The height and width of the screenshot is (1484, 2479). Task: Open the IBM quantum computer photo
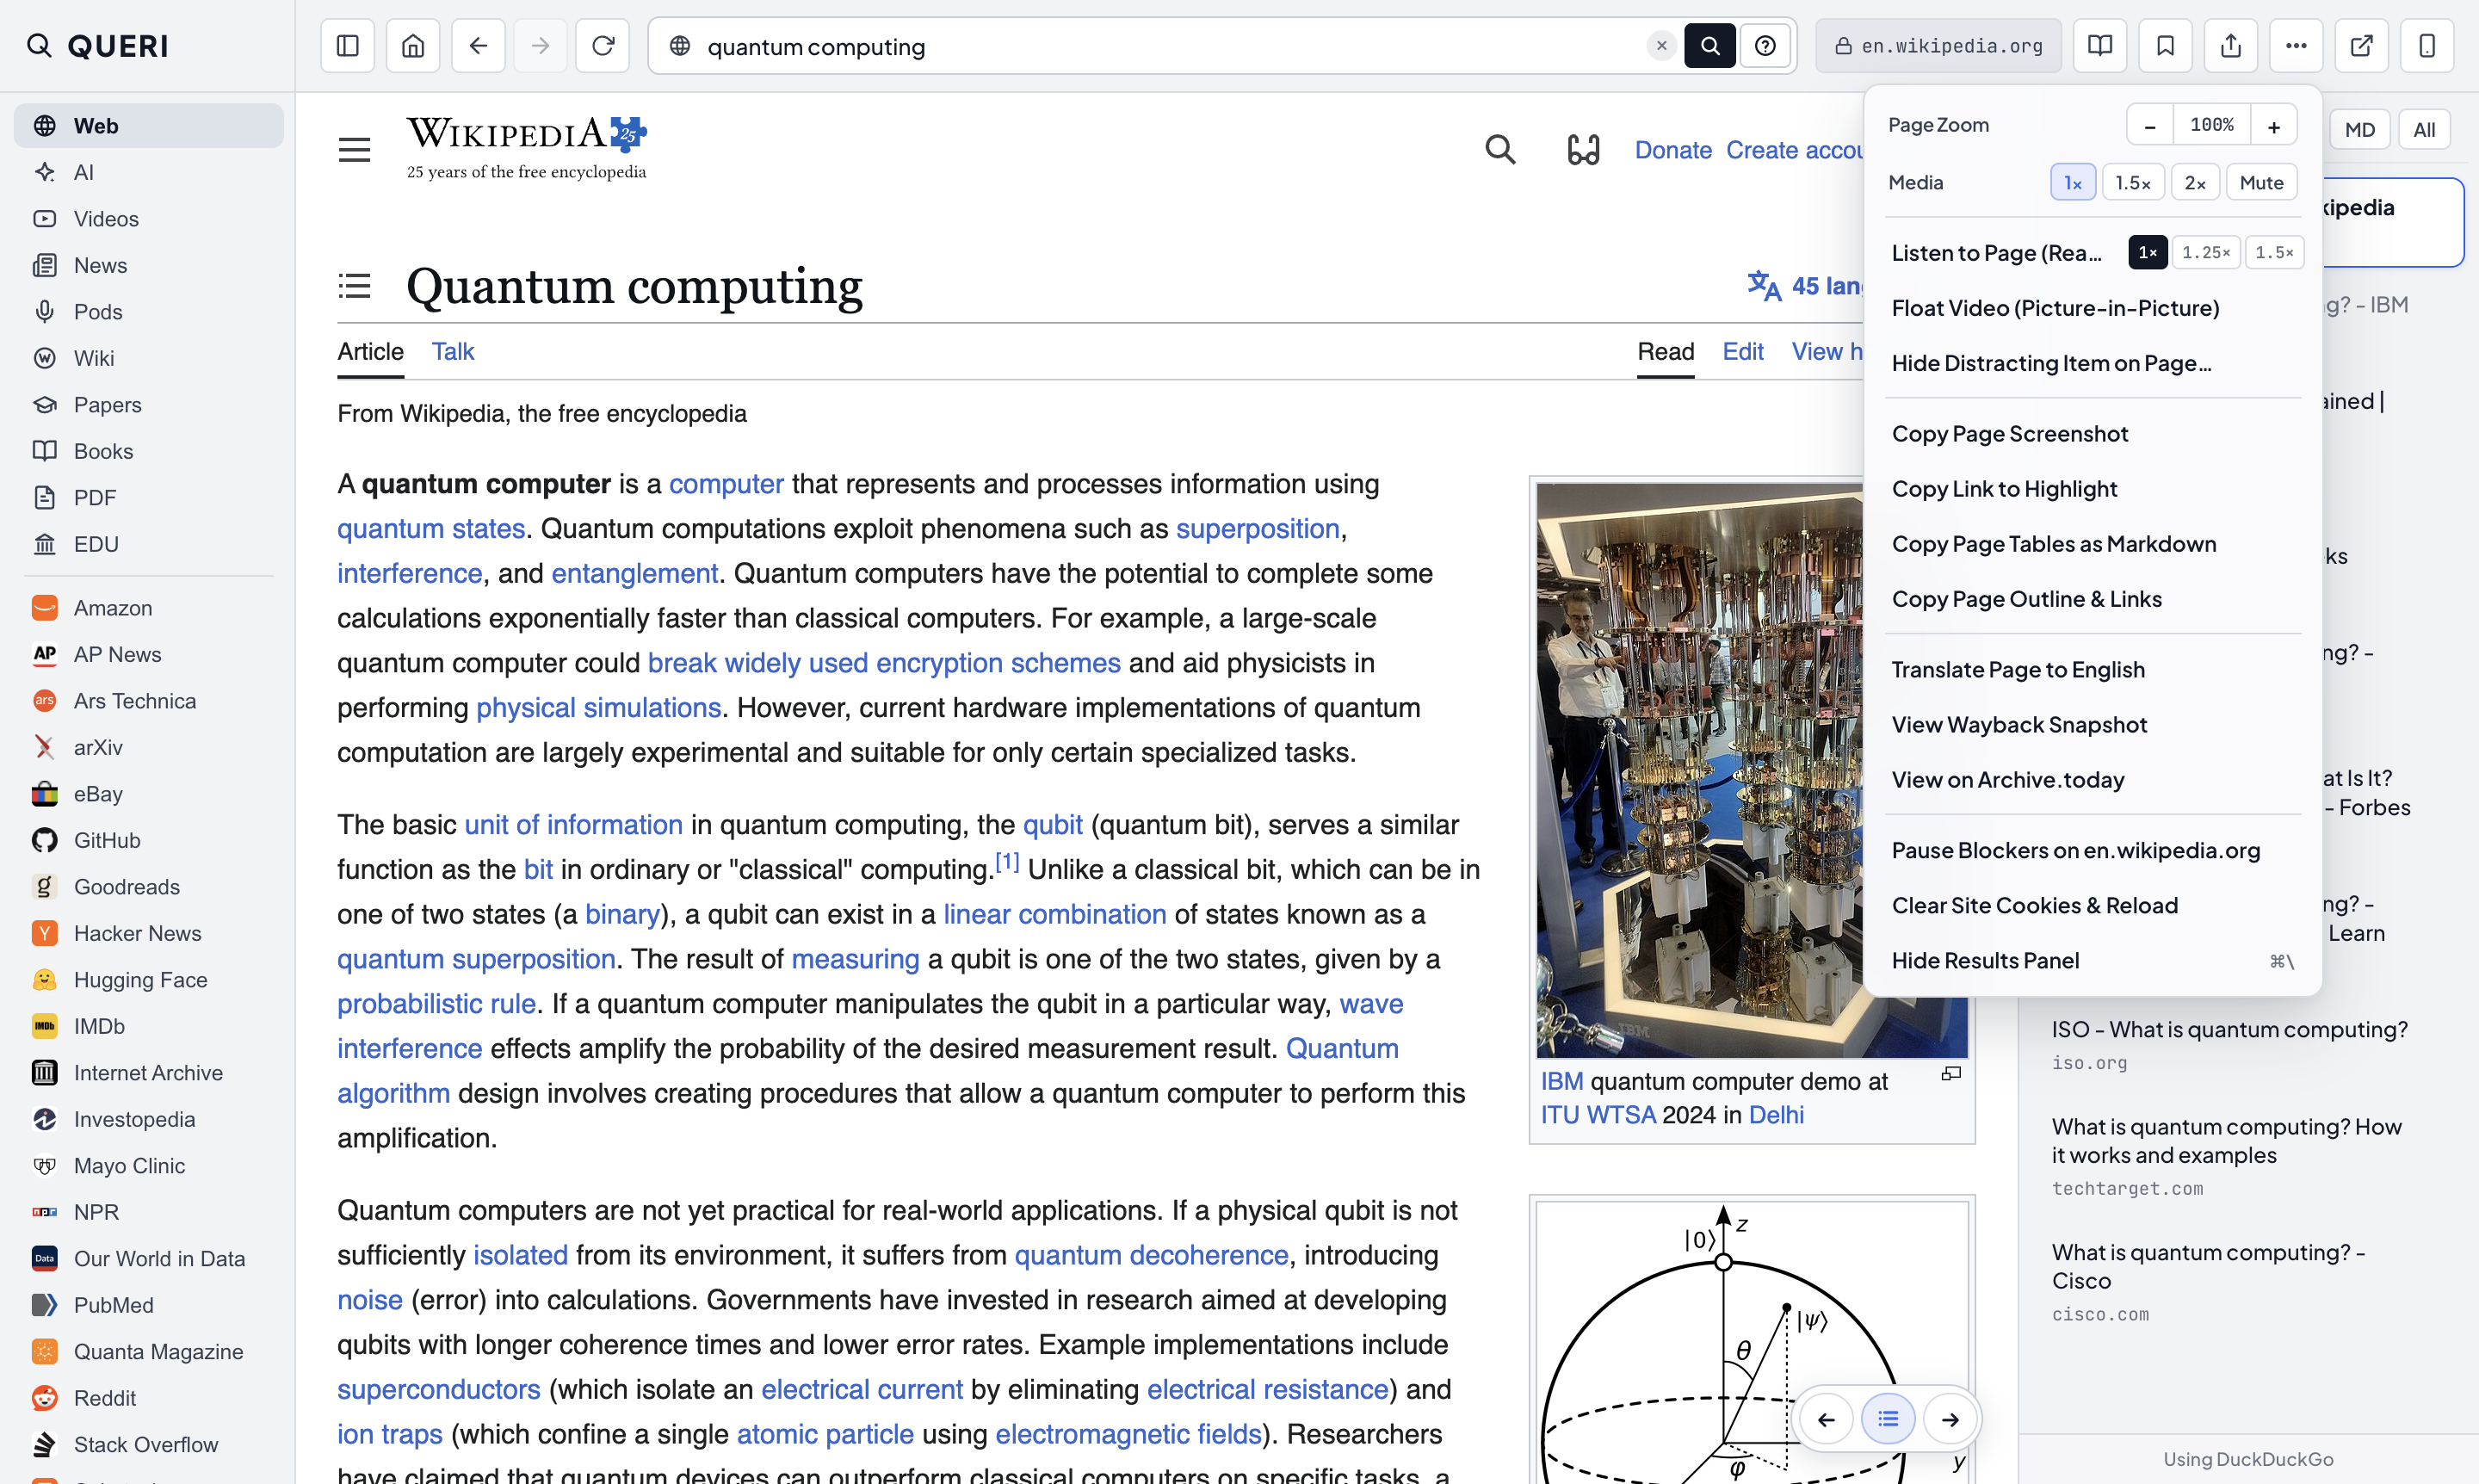pyautogui.click(x=1752, y=770)
